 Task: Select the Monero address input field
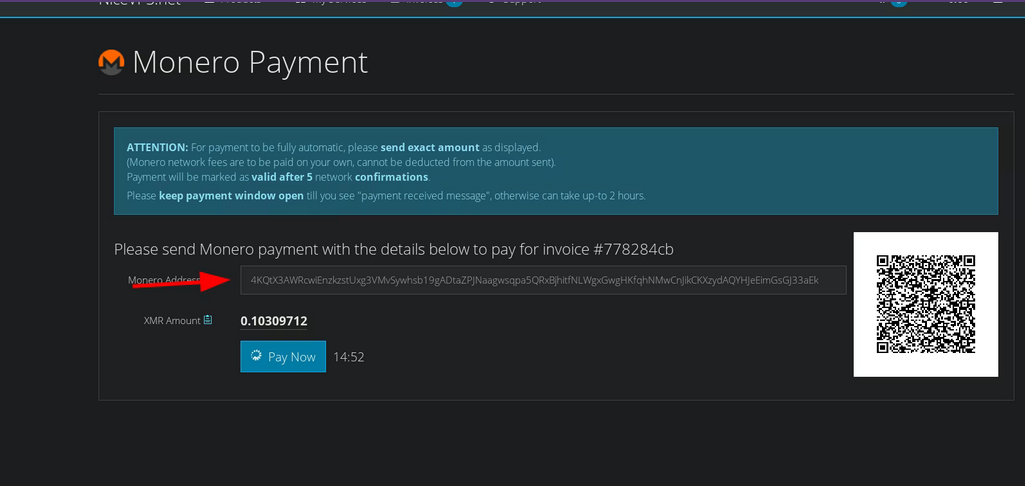tap(543, 280)
